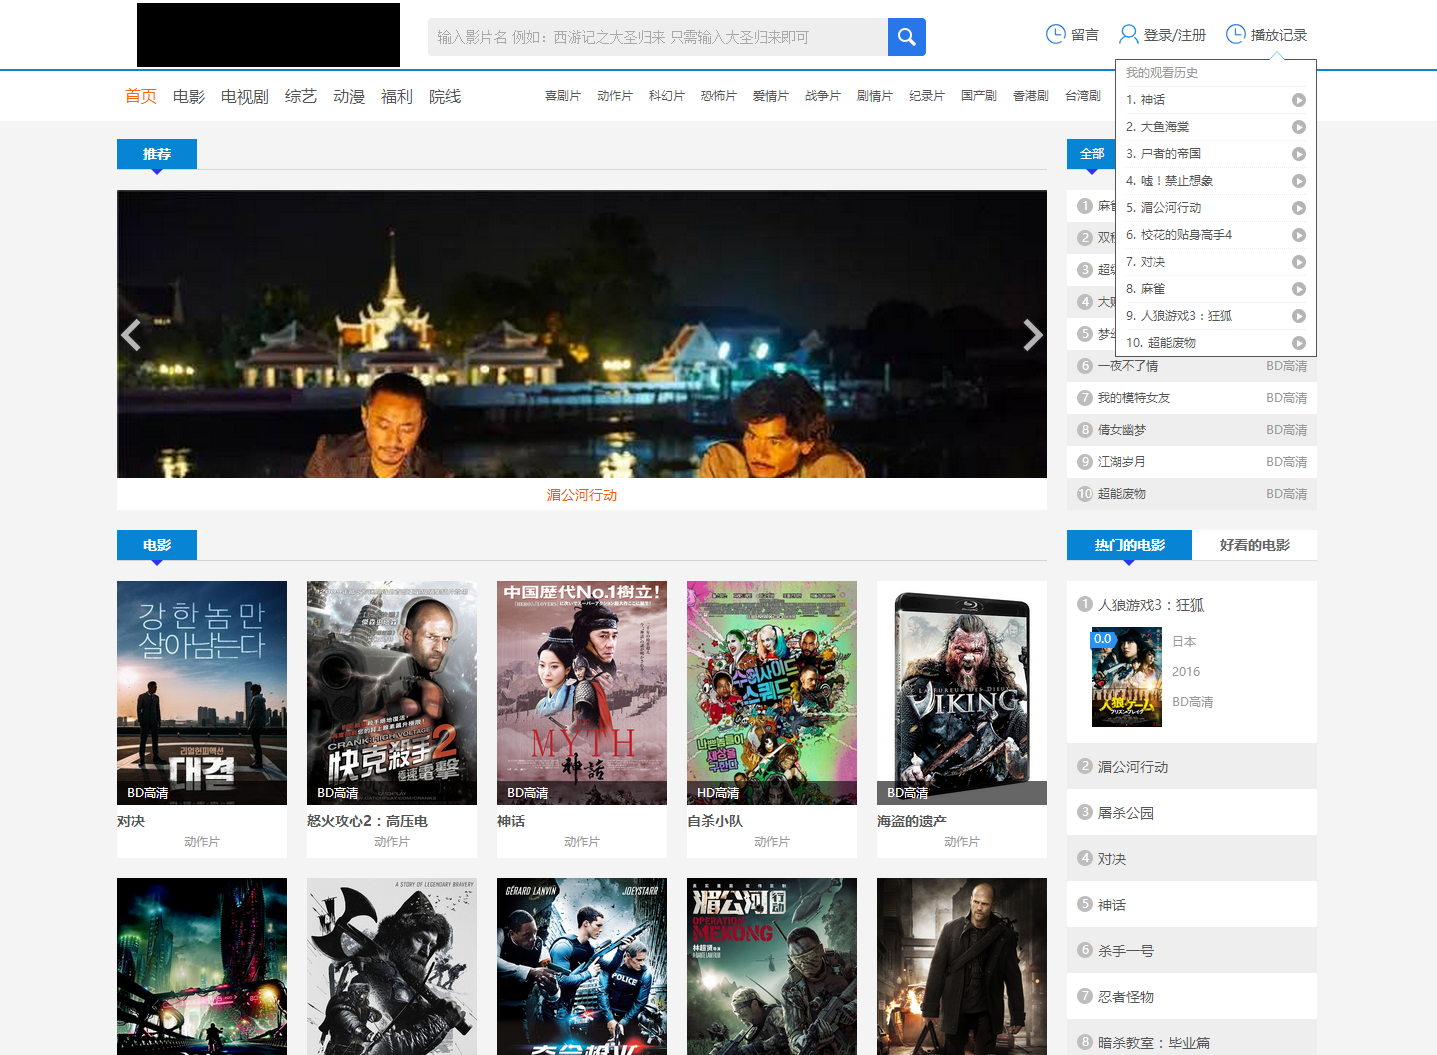Click the 推荐 section header
This screenshot has width=1437, height=1055.
click(157, 154)
